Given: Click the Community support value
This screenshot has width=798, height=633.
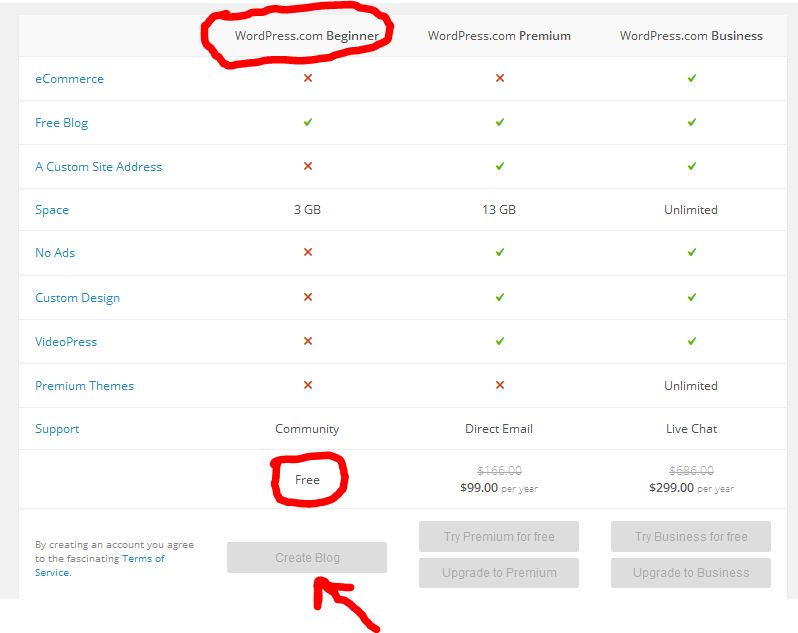Looking at the screenshot, I should (x=307, y=429).
